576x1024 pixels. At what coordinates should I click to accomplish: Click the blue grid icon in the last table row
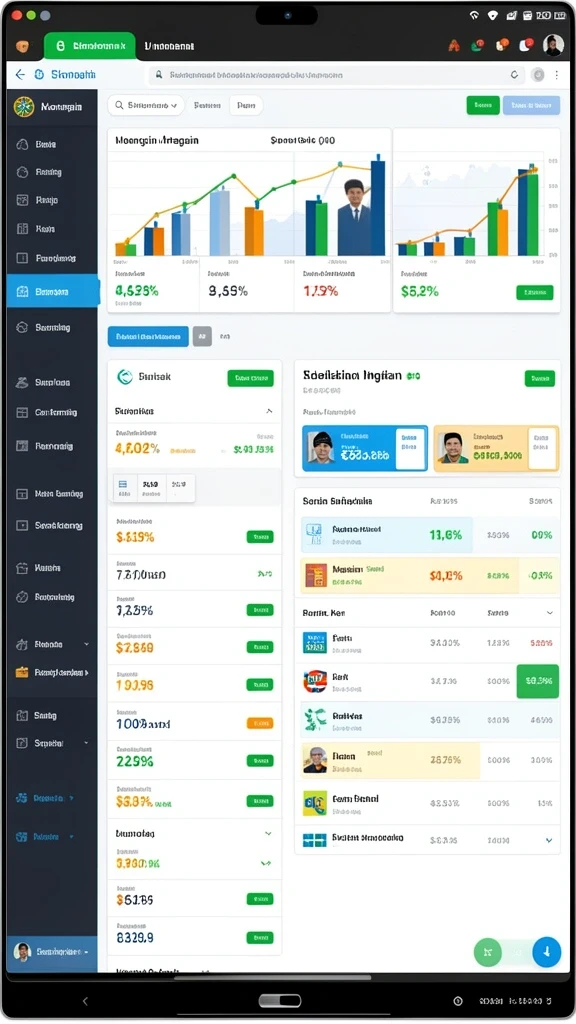point(315,840)
